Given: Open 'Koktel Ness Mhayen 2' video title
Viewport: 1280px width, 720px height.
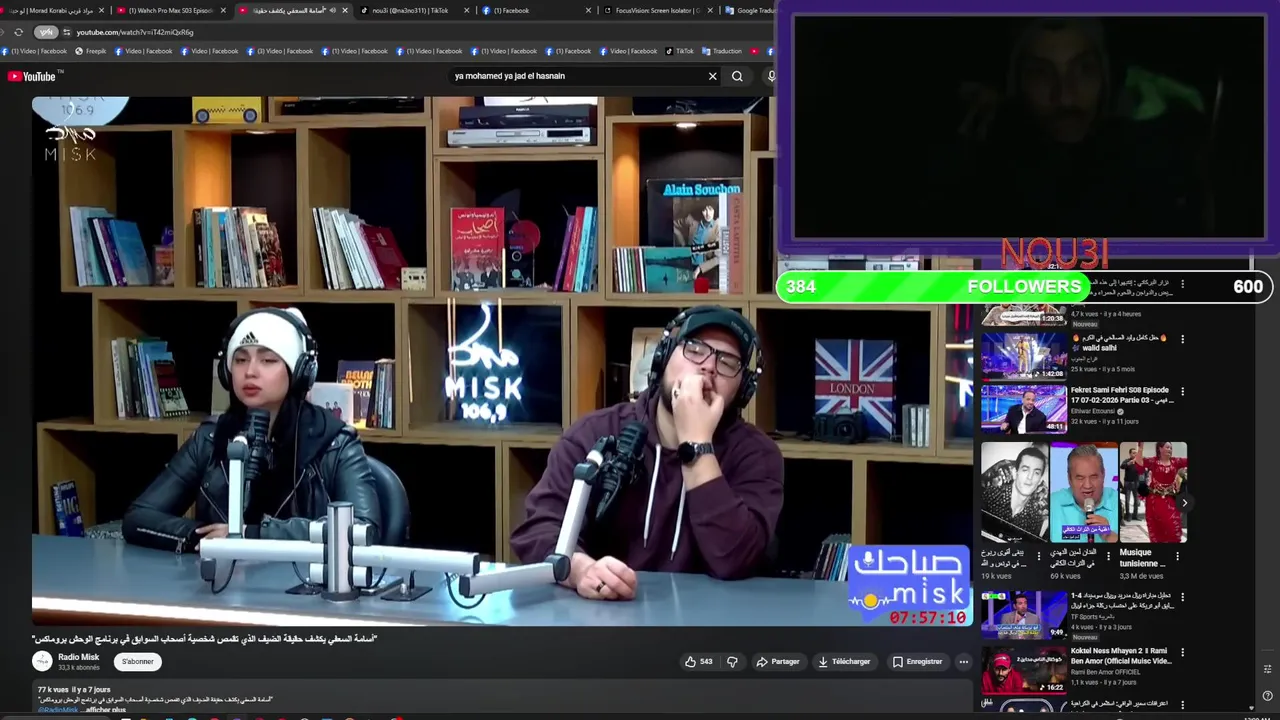Looking at the screenshot, I should coord(1121,656).
